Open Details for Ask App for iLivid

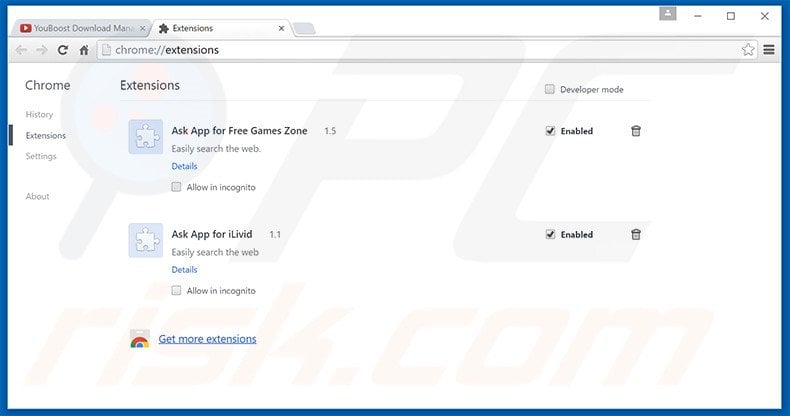point(184,269)
